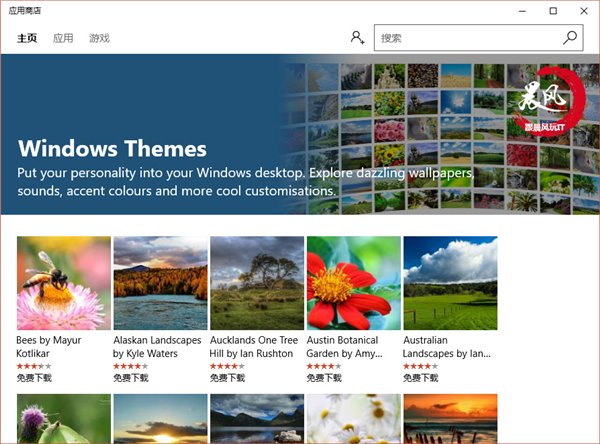Click the star rating of Australian Landscapes
Image resolution: width=600 pixels, height=444 pixels.
click(x=420, y=366)
